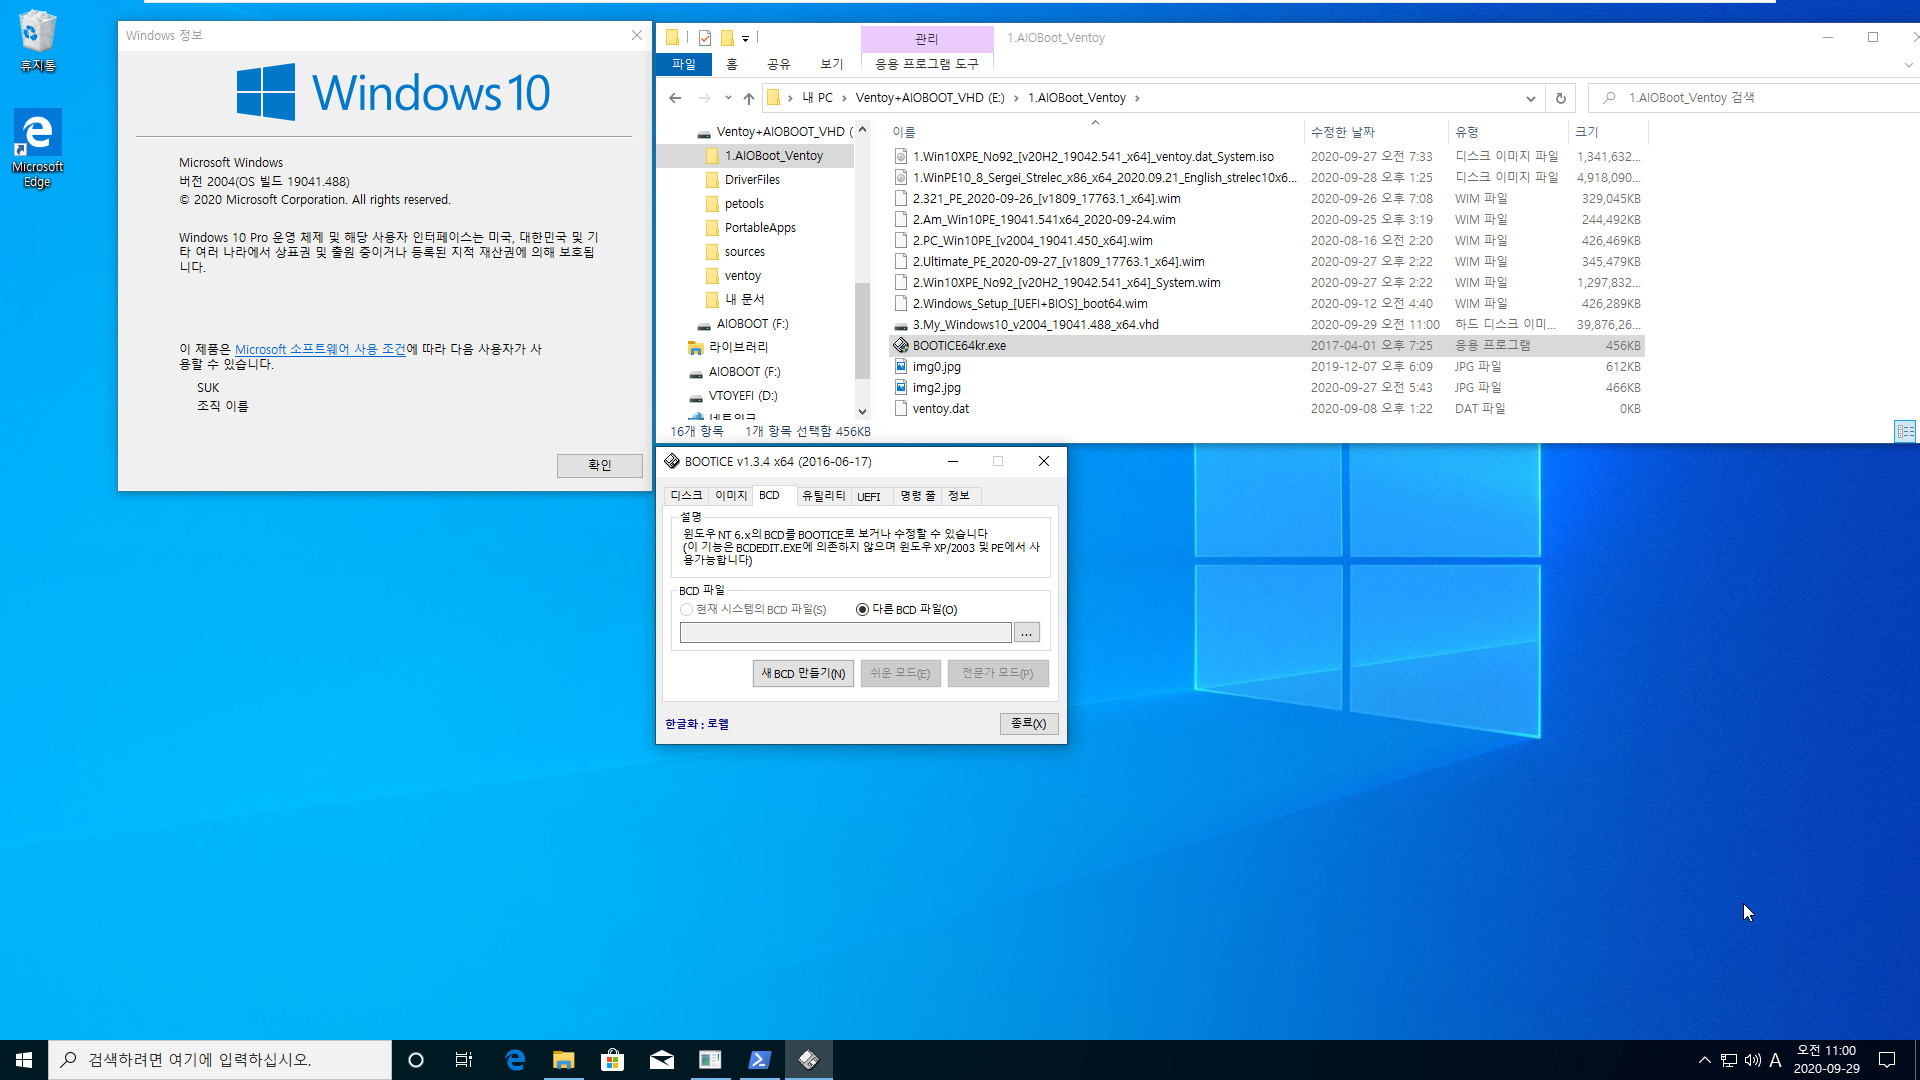The image size is (1920, 1080).
Task: Open 응용 프로그램 도구 ribbon tab
Action: click(x=927, y=64)
